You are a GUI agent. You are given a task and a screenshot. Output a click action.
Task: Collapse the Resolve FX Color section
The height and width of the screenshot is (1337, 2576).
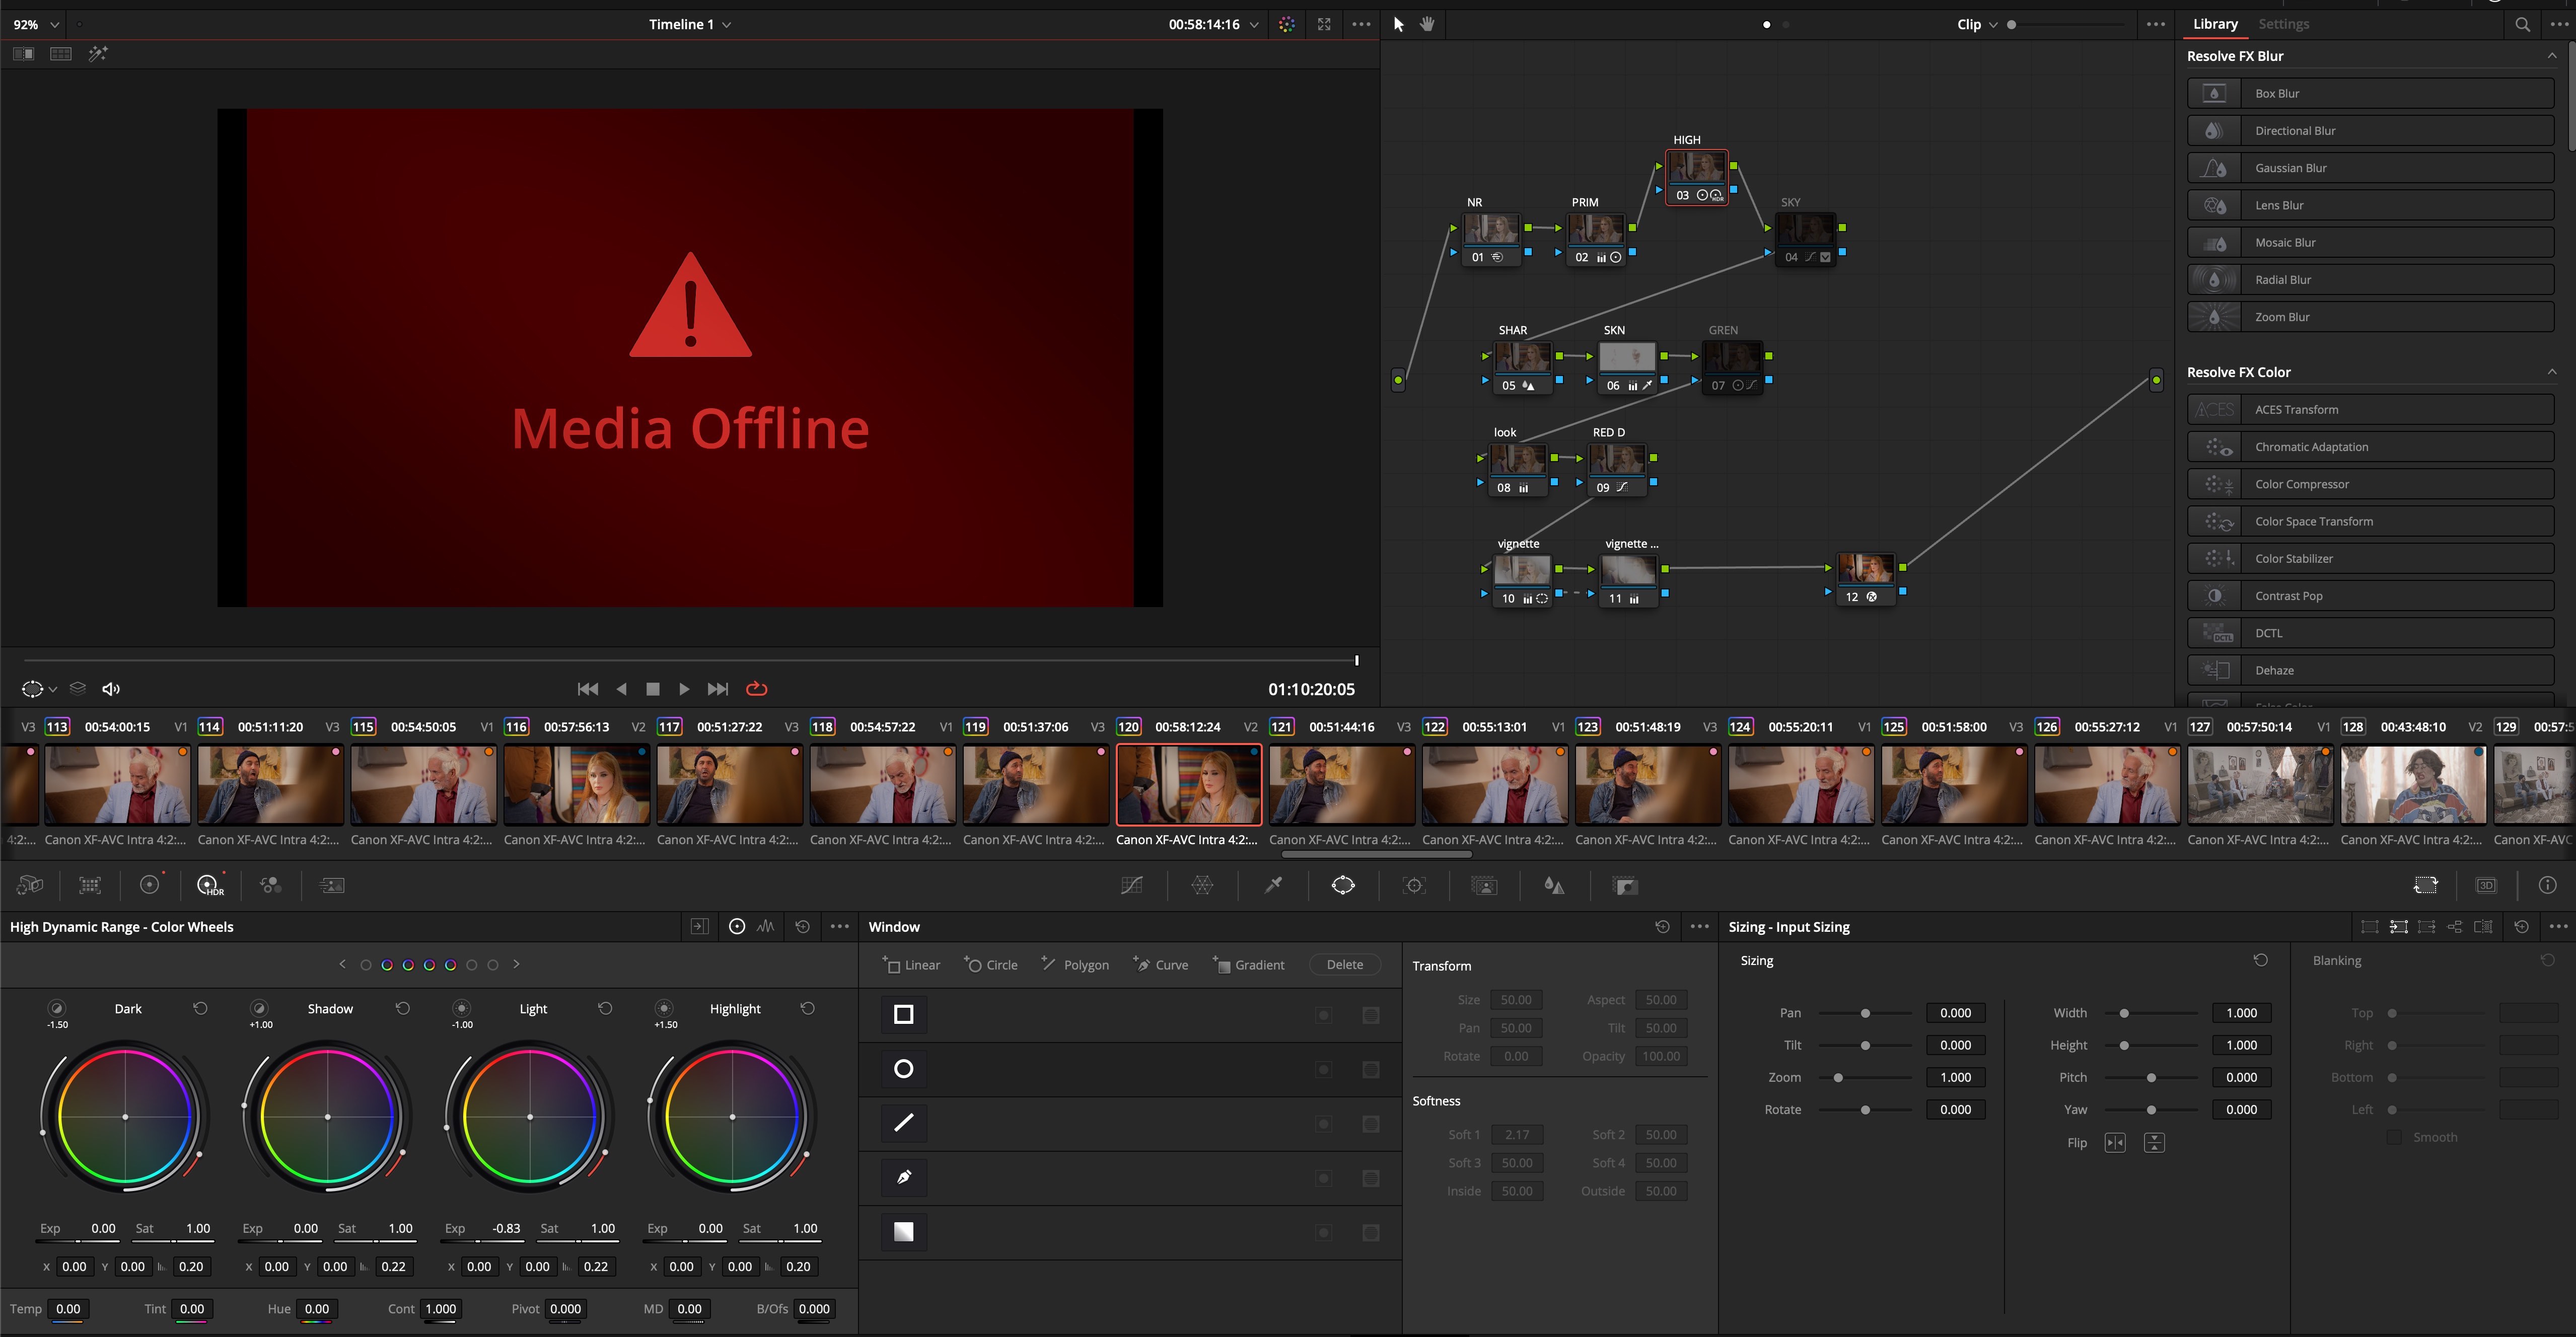2551,372
